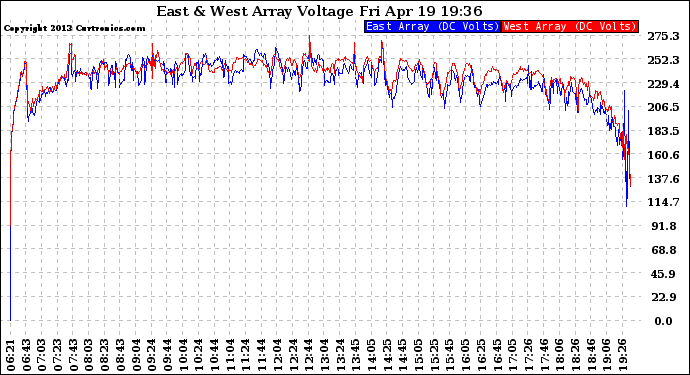Click the x-axis time label 14:25
The image size is (690, 375).
tap(387, 355)
